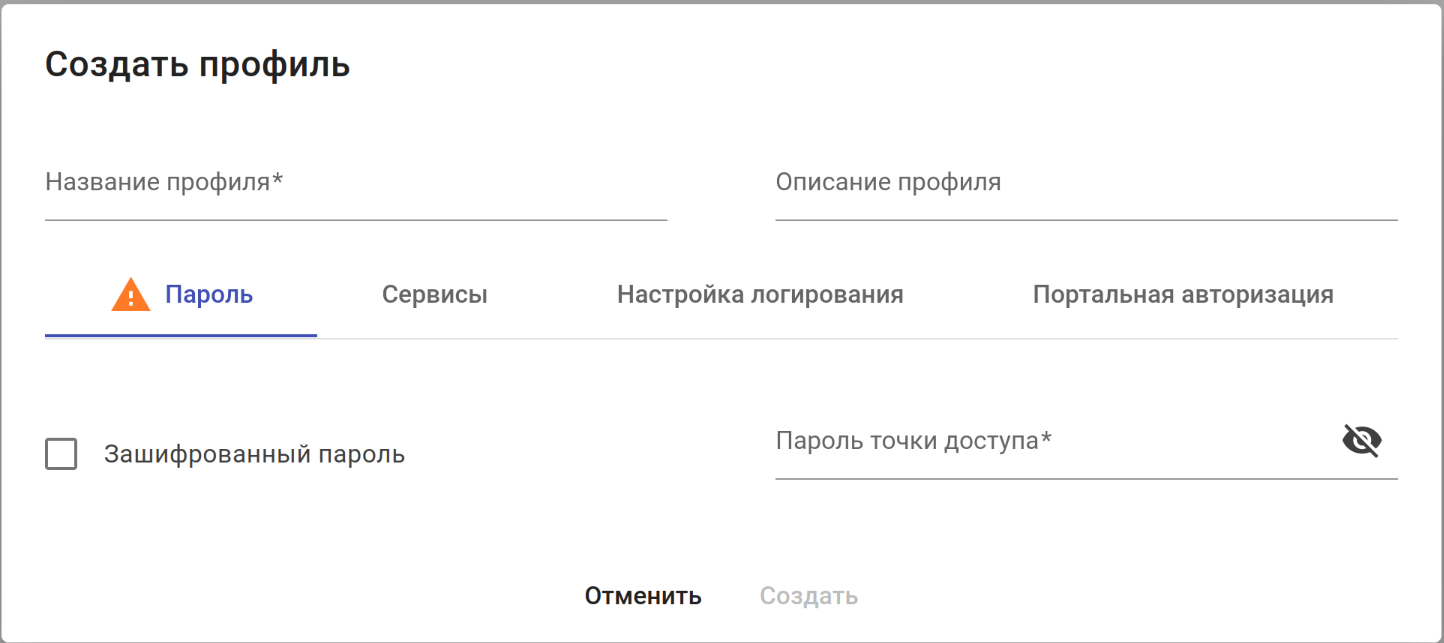The width and height of the screenshot is (1444, 643).
Task: Click the underline of Описание профиля field
Action: tap(1085, 219)
